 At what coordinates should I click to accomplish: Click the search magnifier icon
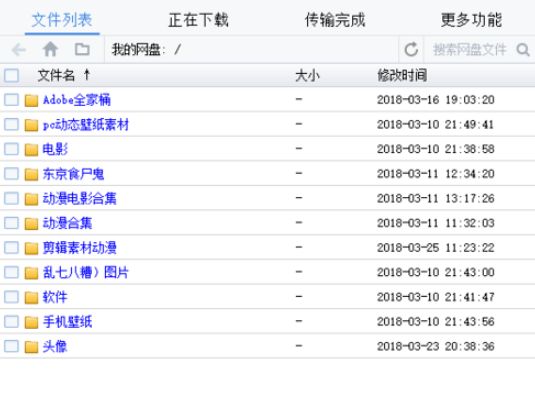(x=522, y=50)
